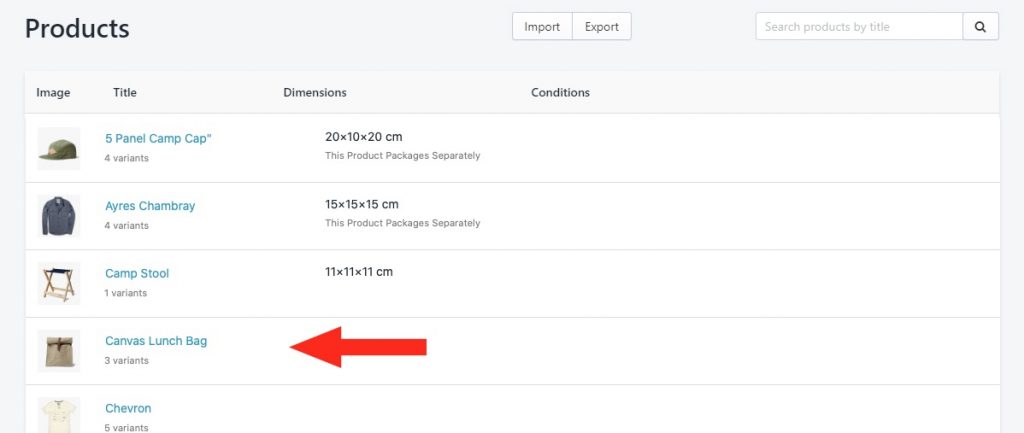Open the Ayres Chambray shirt thumbnail
The image size is (1024, 433).
point(59,216)
